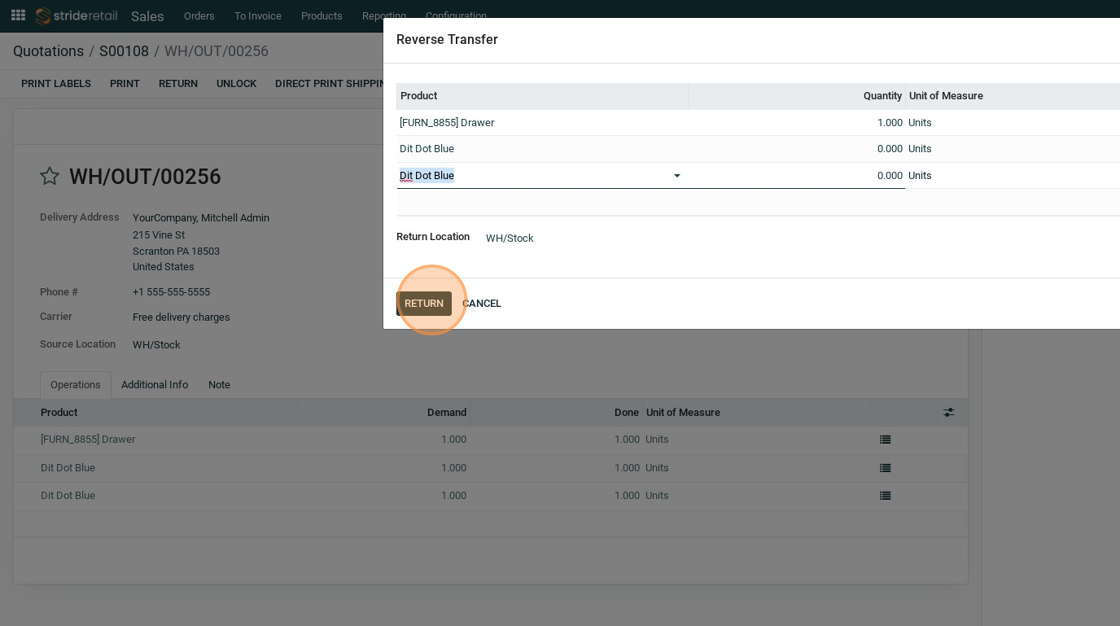The width and height of the screenshot is (1120, 626).
Task: Expand product dropdown arrow in Reverse Transfer
Action: point(676,176)
